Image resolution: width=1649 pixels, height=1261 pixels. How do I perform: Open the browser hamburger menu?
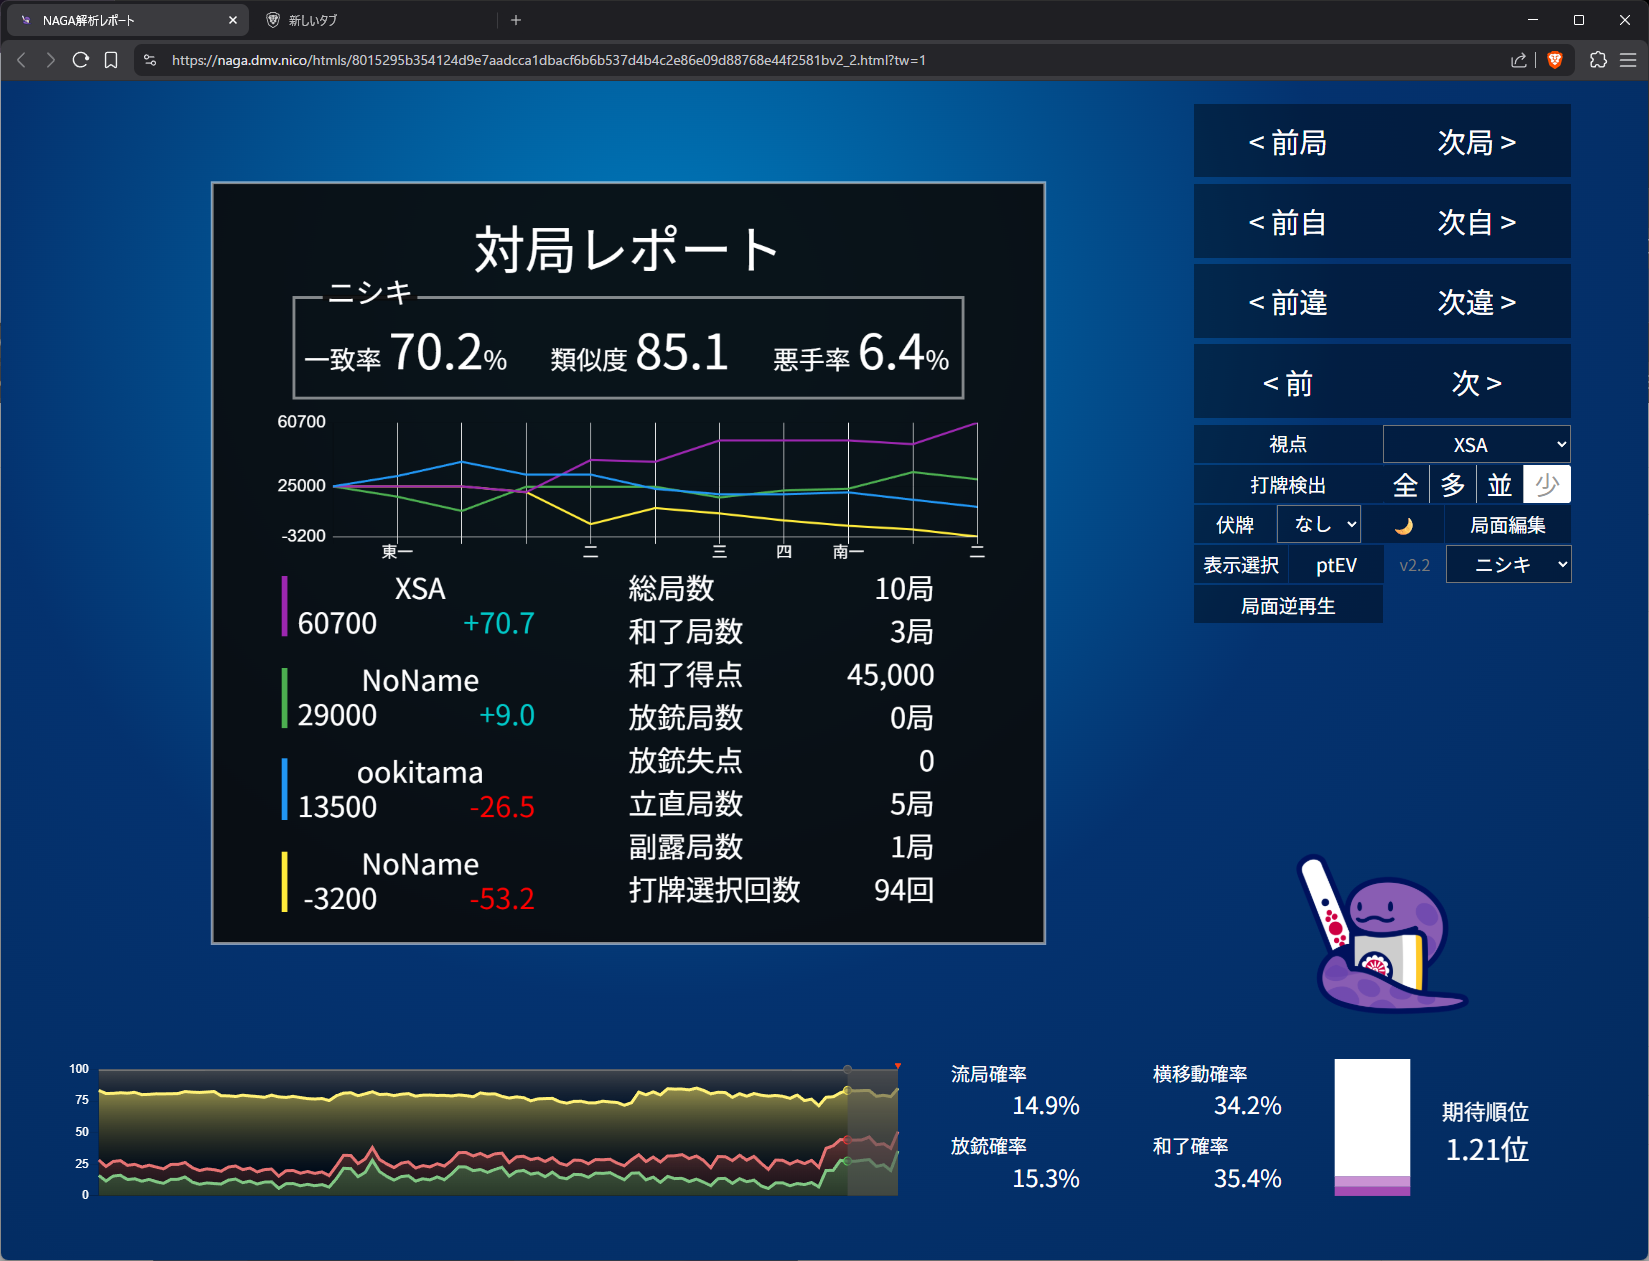tap(1628, 60)
